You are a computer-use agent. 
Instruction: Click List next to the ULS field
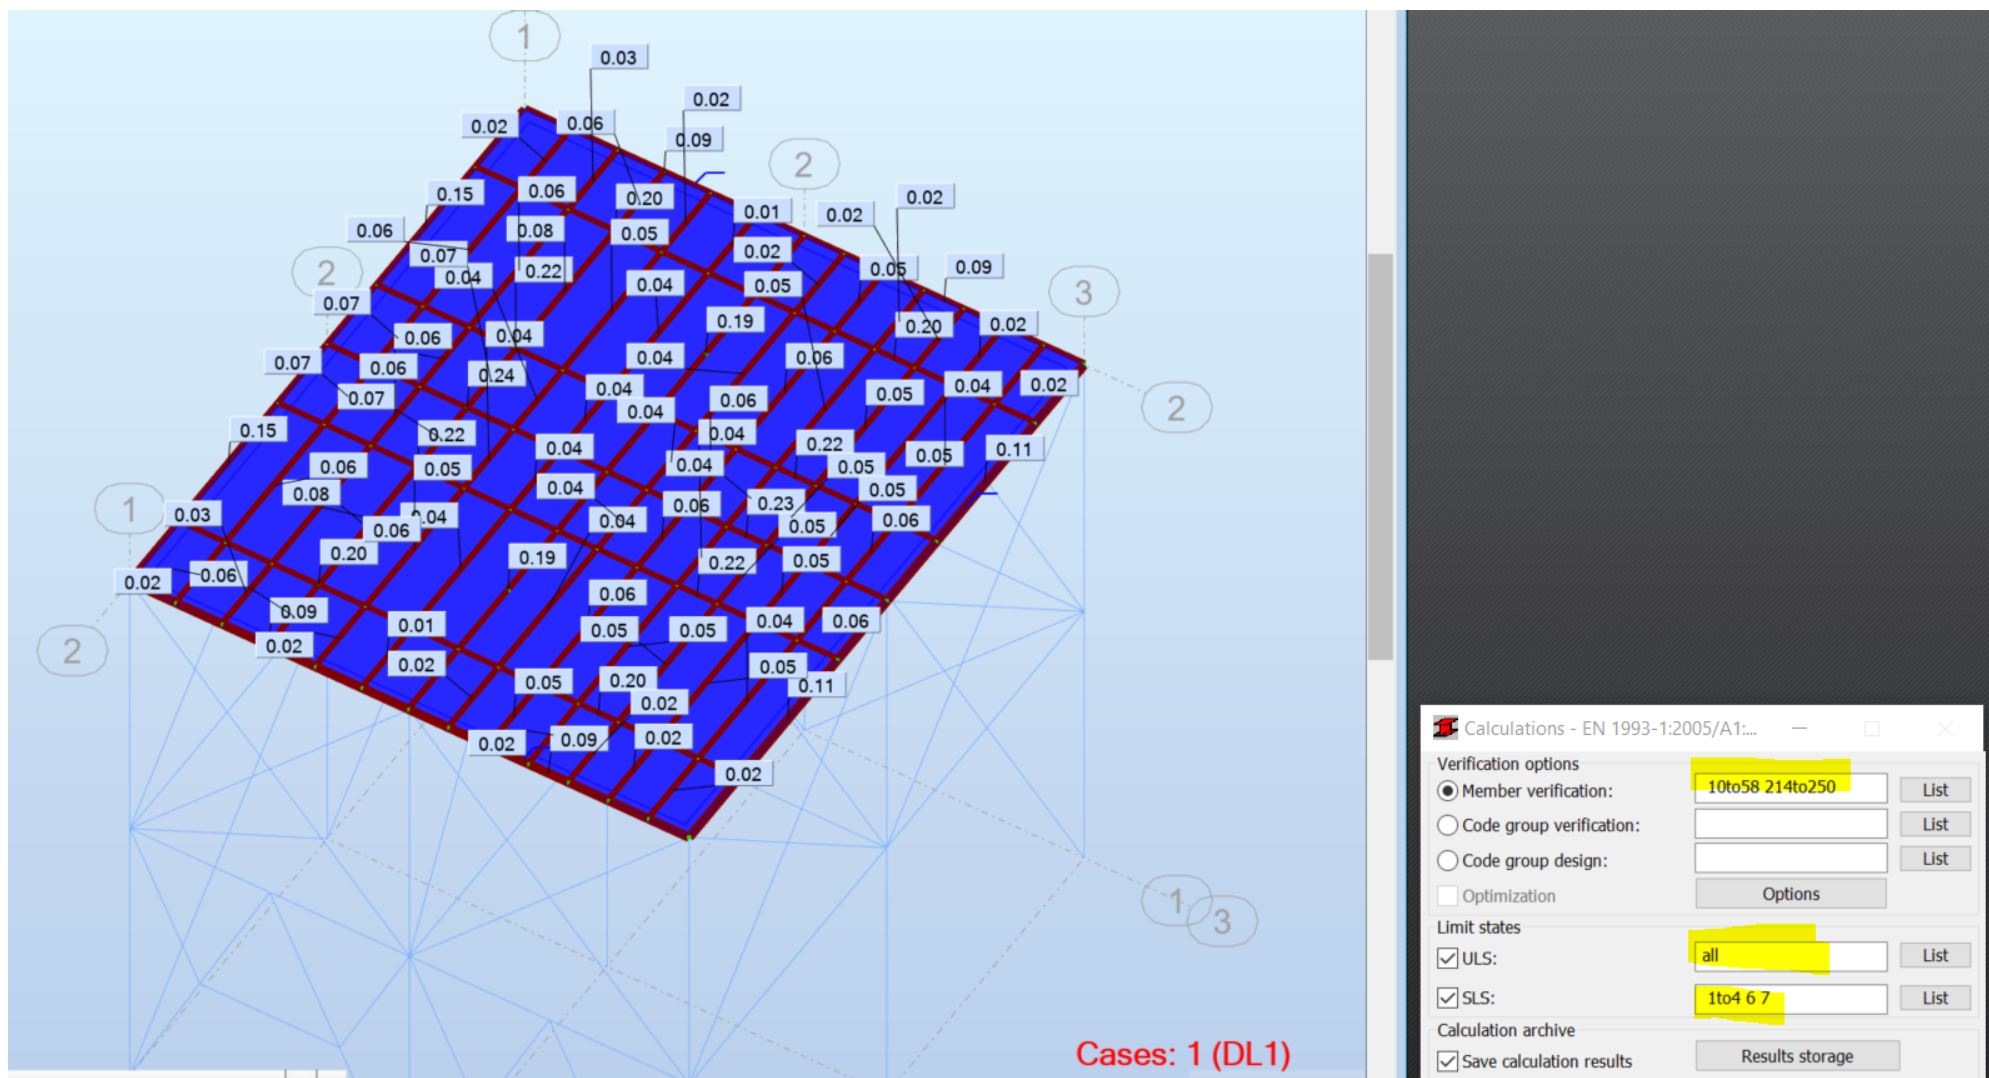coord(1934,956)
